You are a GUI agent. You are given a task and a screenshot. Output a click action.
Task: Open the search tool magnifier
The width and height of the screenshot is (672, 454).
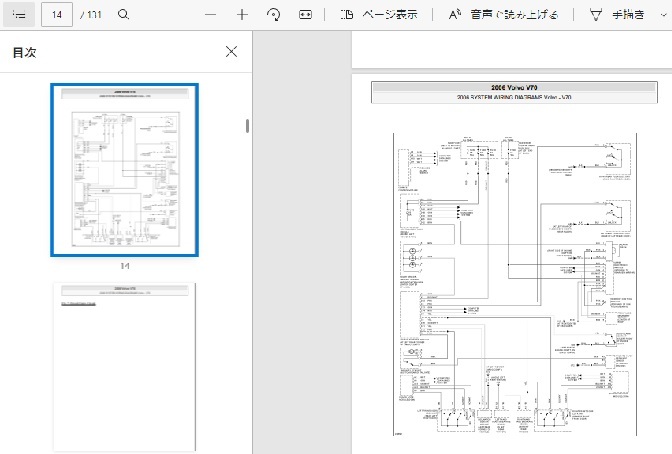[x=123, y=15]
